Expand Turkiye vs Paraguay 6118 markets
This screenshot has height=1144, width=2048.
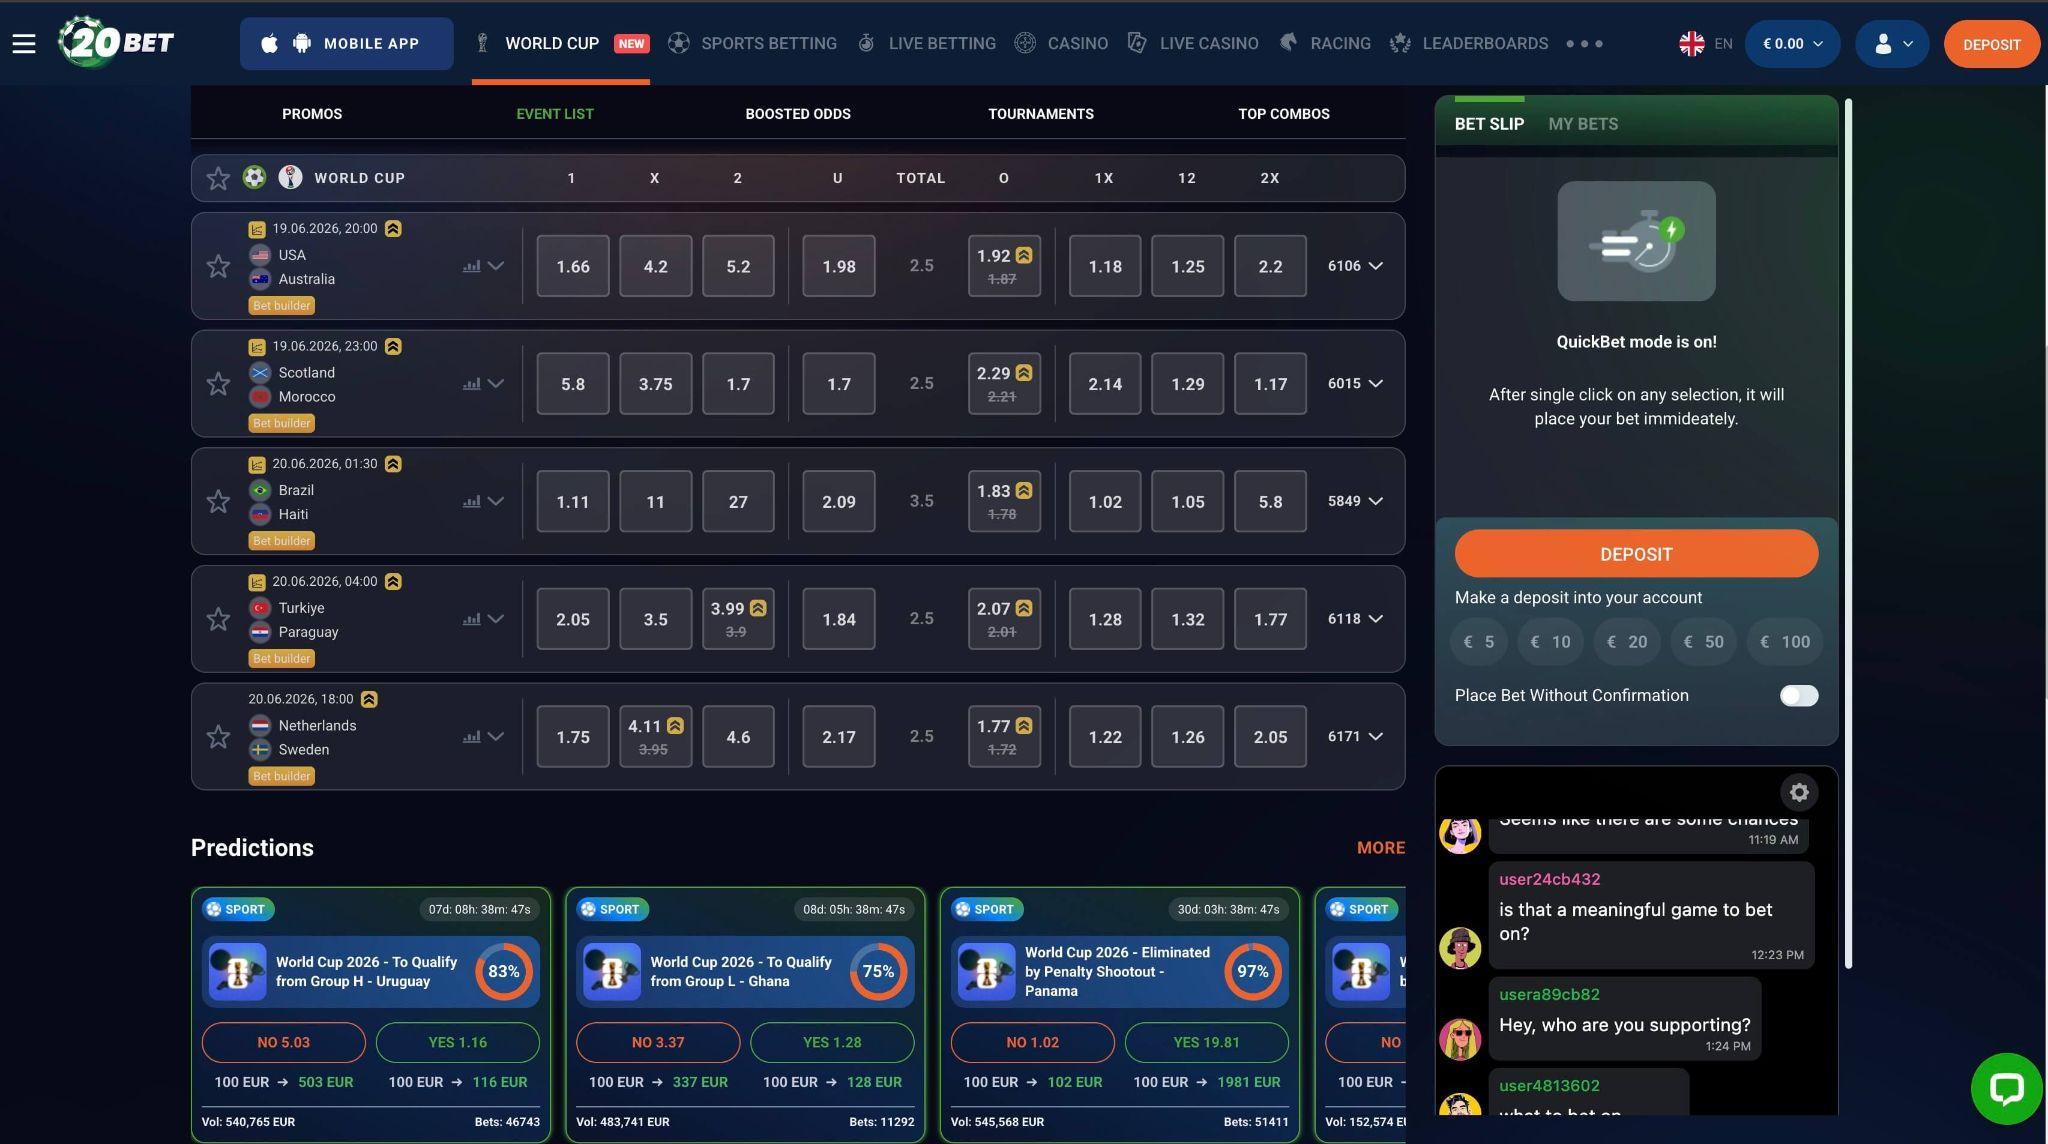point(1355,619)
